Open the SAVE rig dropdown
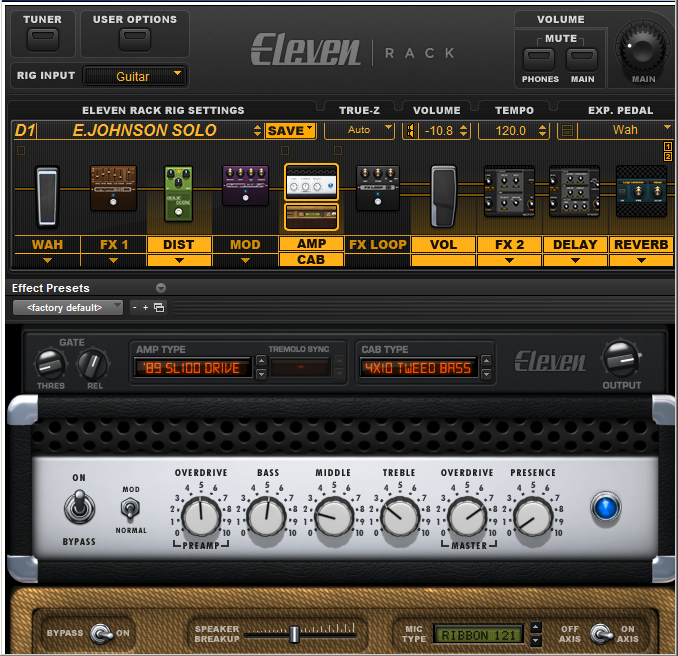The width and height of the screenshot is (678, 656). coord(290,131)
